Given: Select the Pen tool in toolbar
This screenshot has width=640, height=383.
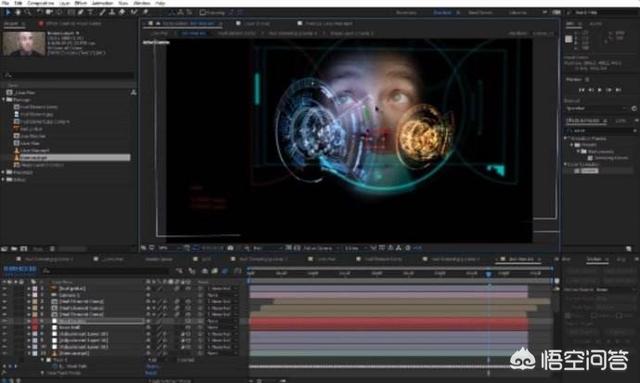Looking at the screenshot, I should (x=81, y=13).
